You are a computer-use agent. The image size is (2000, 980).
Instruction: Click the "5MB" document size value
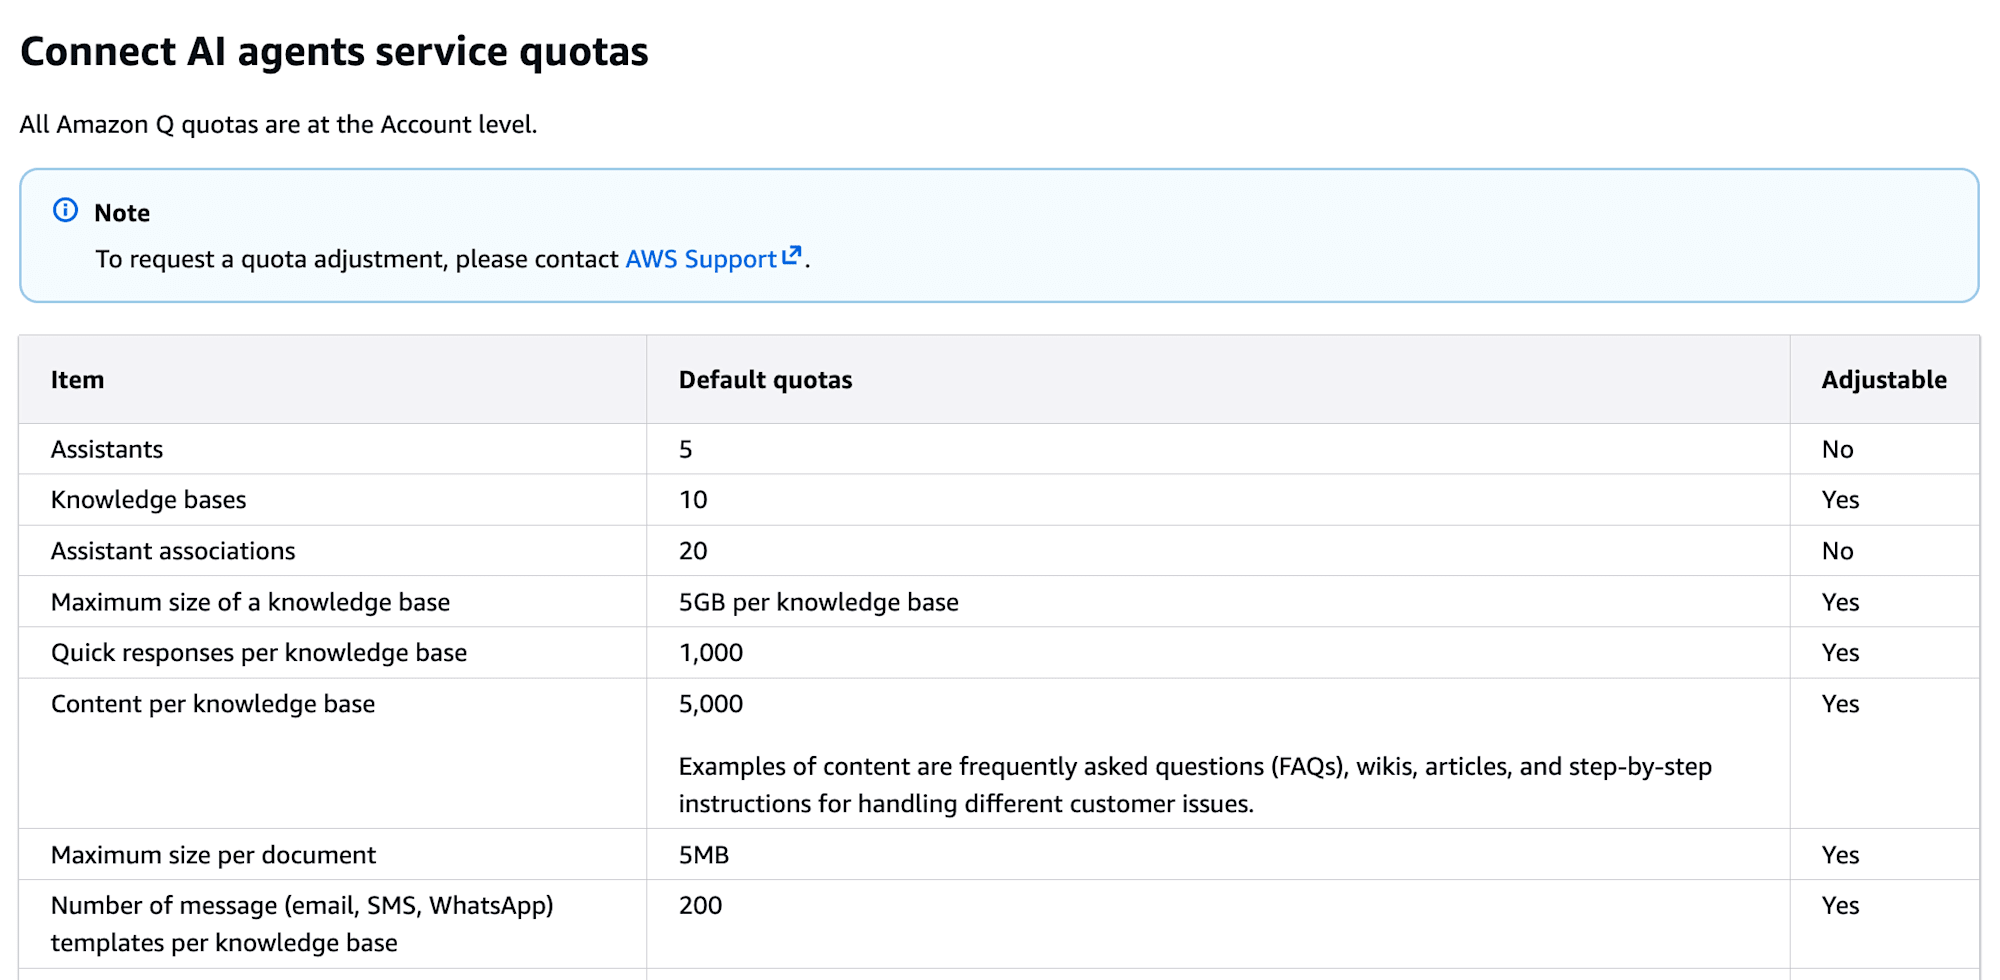coord(703,855)
